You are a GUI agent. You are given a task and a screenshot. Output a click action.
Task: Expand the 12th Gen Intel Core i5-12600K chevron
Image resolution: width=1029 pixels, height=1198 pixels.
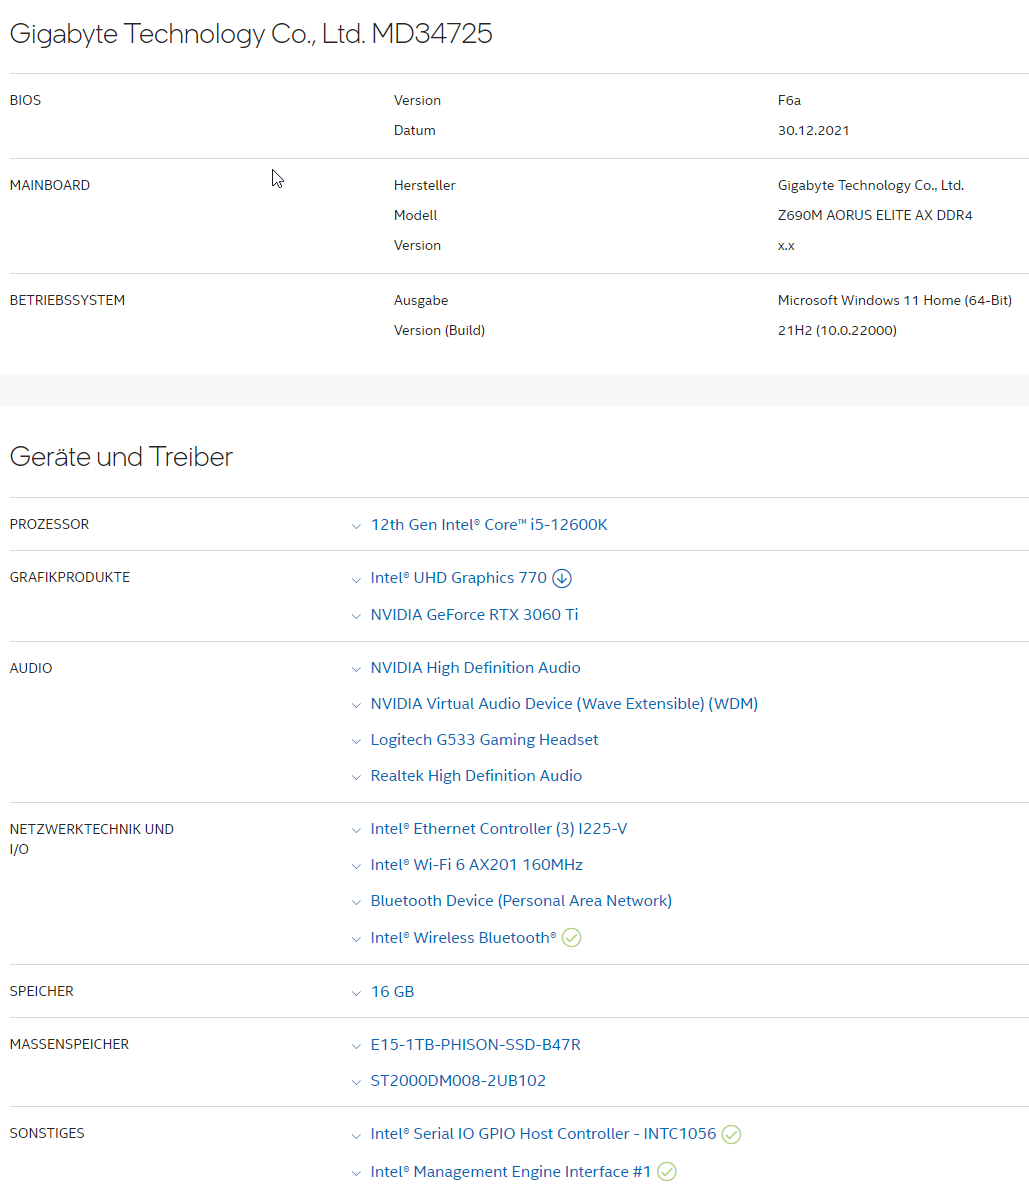(356, 526)
